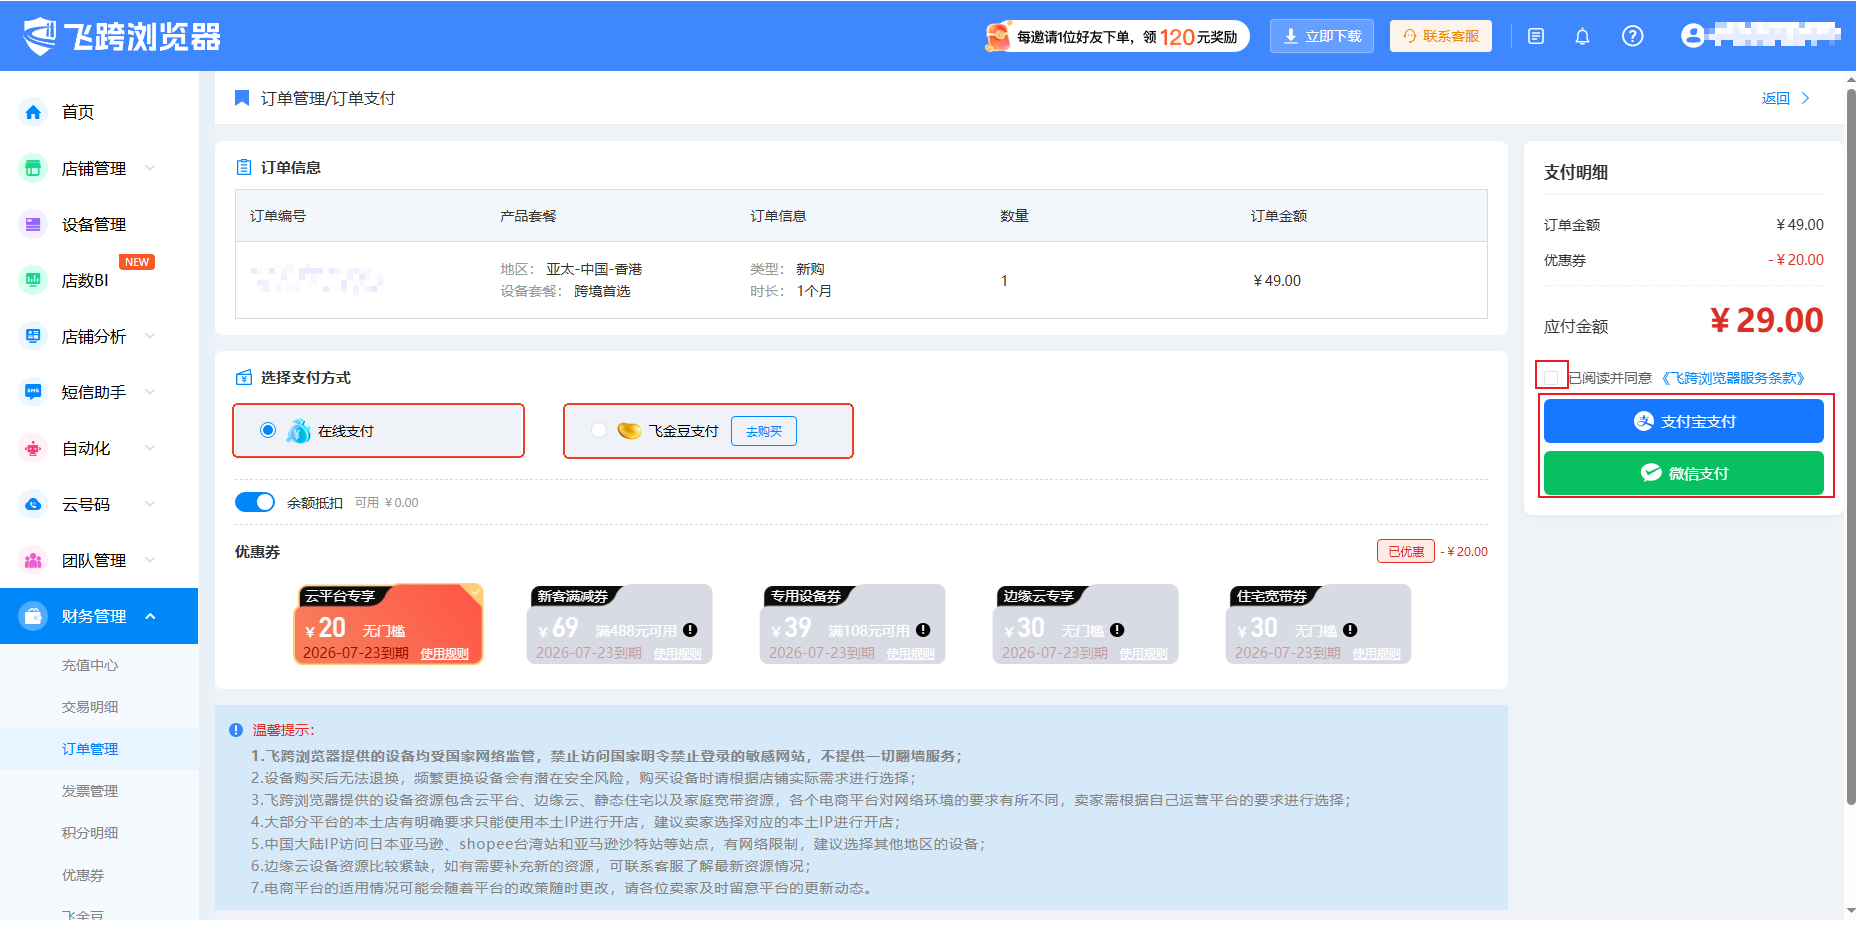Select the 边缘云专享 ¥30 coupon

tap(1086, 624)
